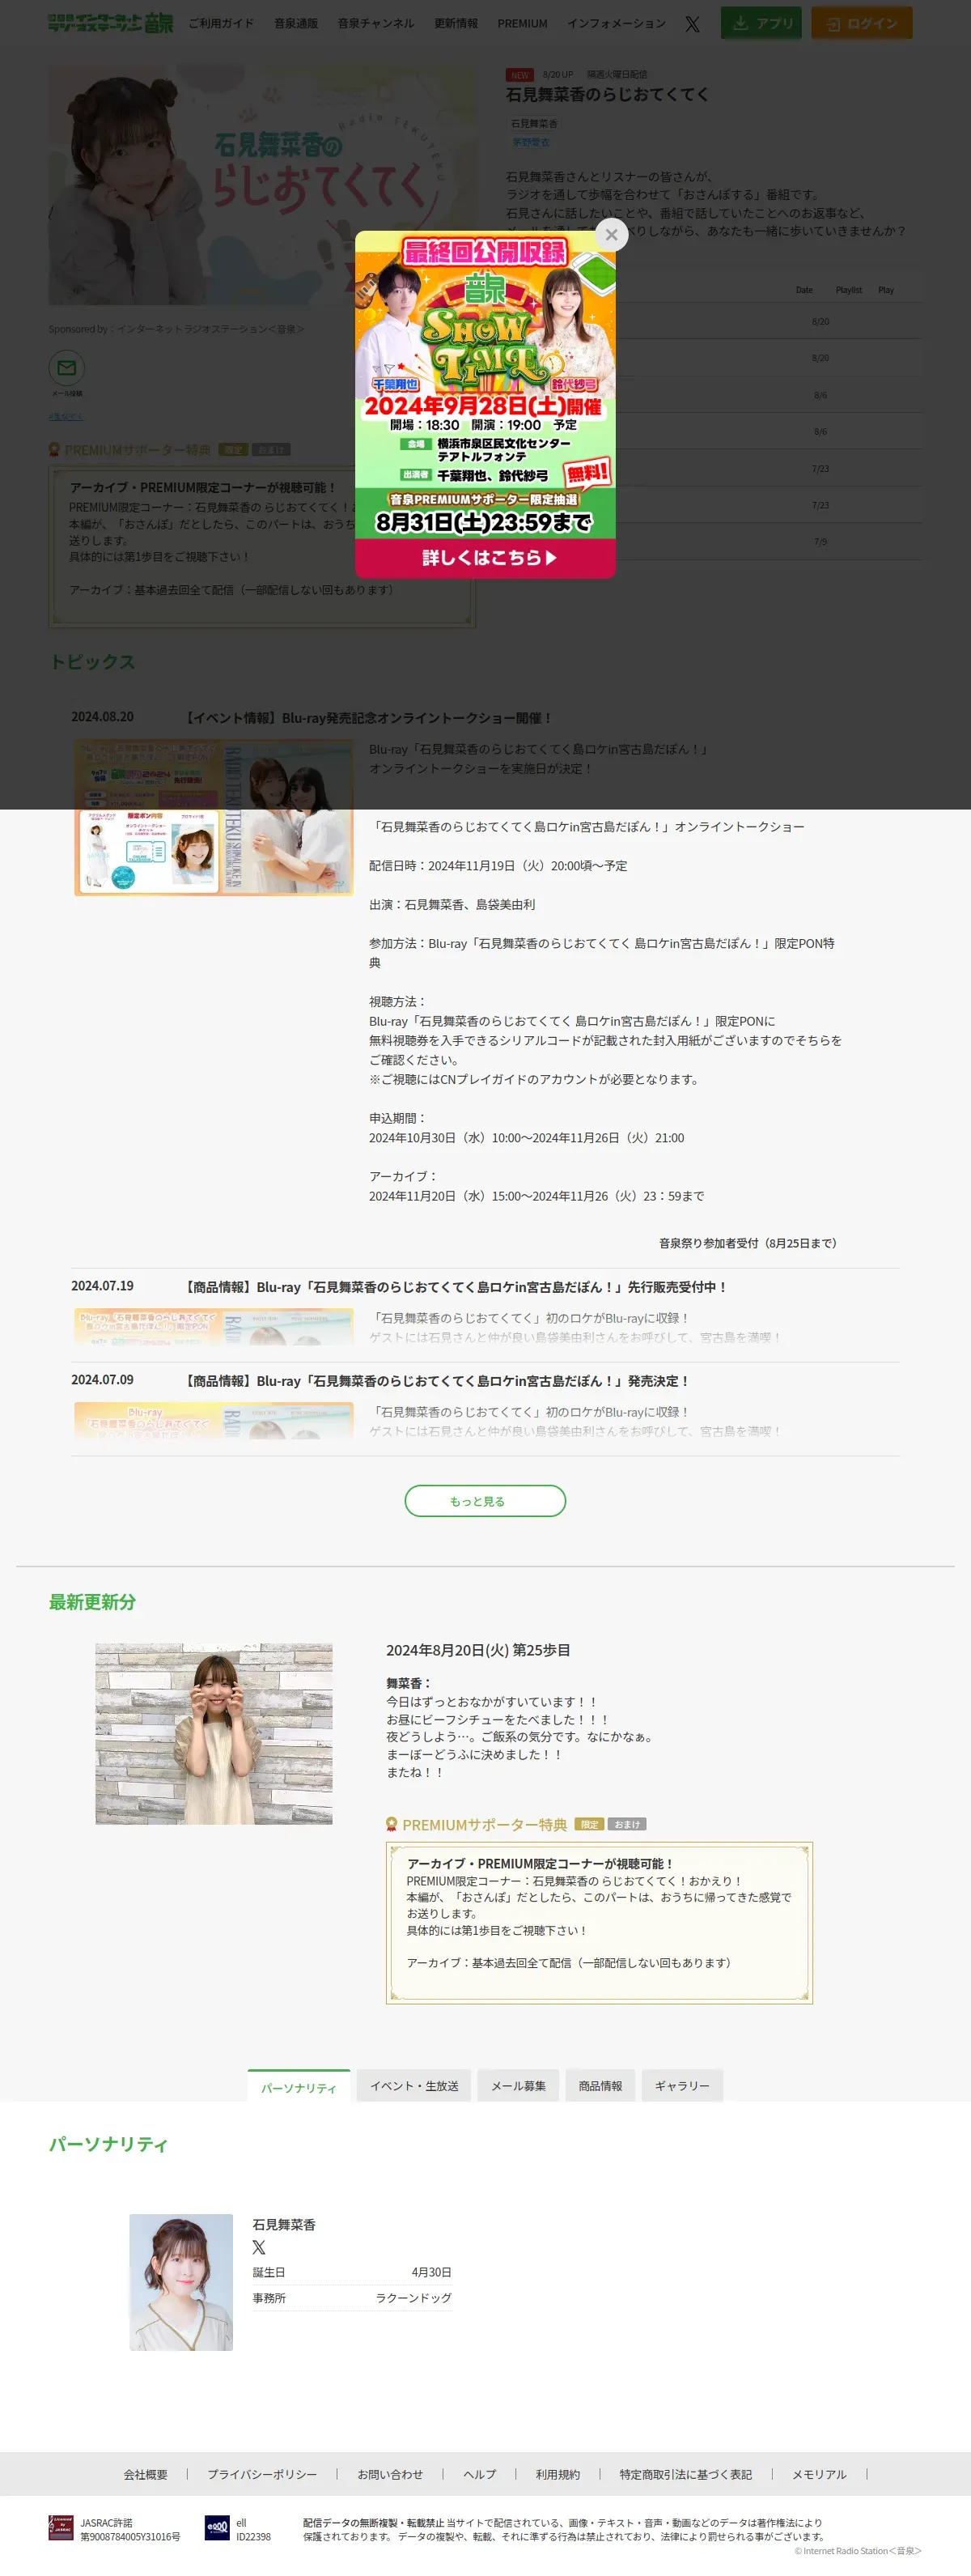Select the パーソナリティ tab
Screen dimensions: 971x2576
[299, 2086]
